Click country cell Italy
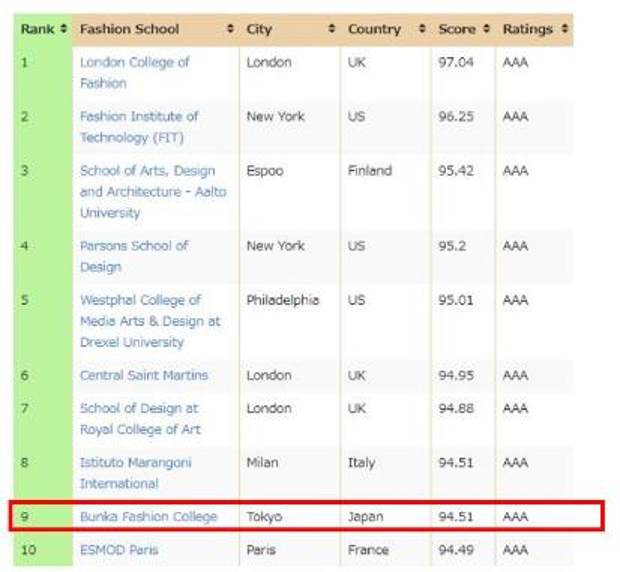Image resolution: width=620 pixels, height=572 pixels. [361, 463]
